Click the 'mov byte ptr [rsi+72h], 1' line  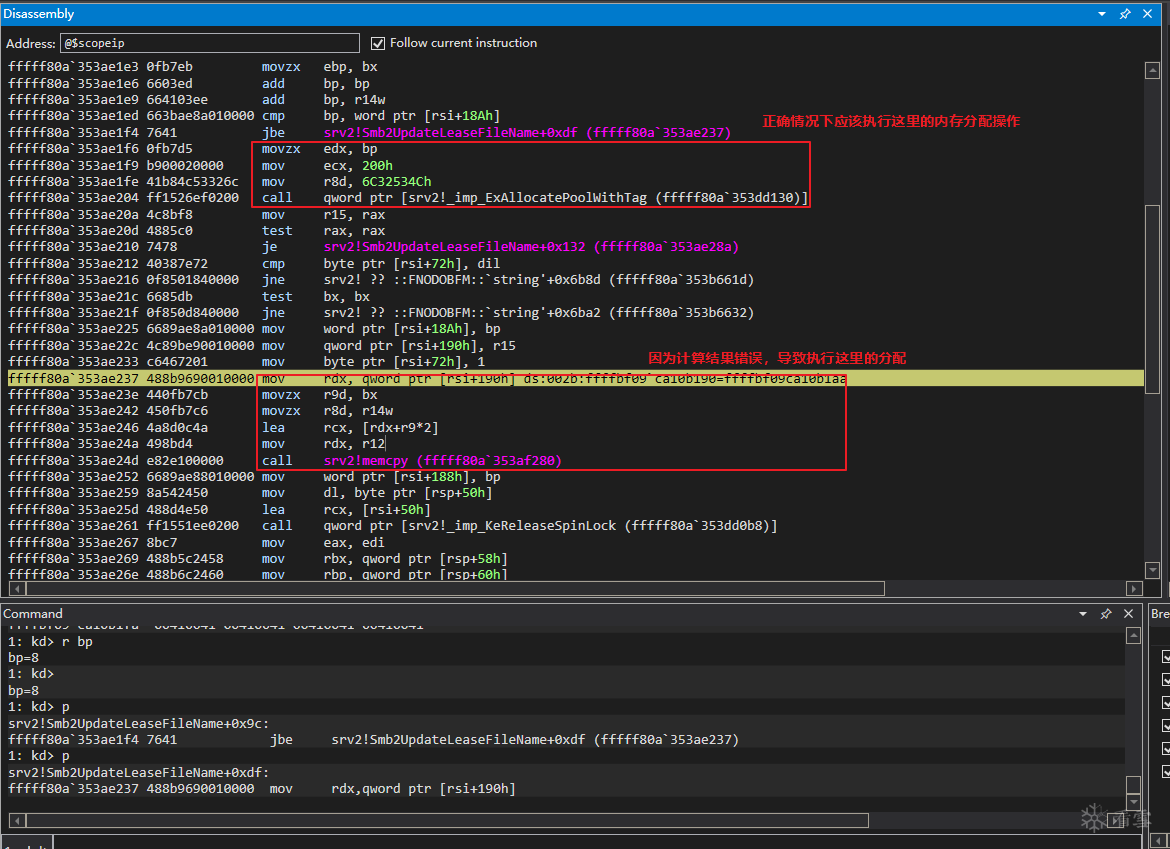click(247, 362)
